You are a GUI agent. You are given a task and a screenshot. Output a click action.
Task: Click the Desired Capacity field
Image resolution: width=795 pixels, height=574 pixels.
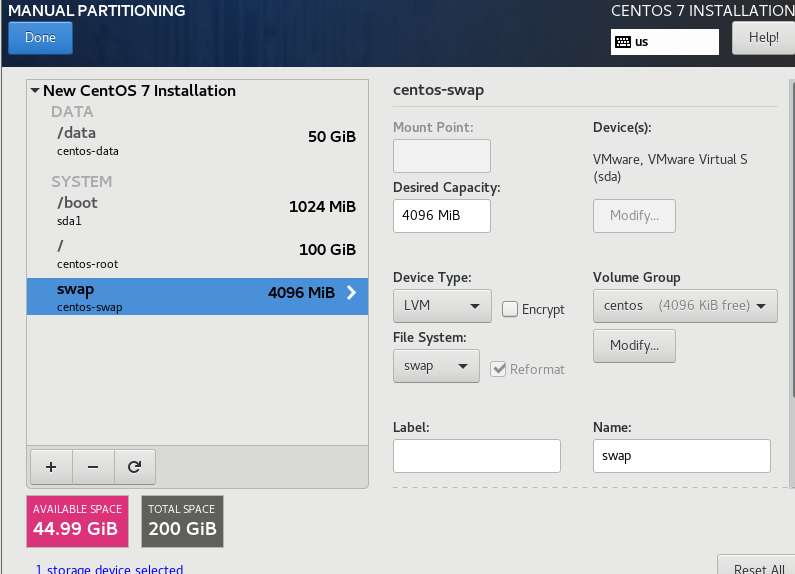point(442,216)
